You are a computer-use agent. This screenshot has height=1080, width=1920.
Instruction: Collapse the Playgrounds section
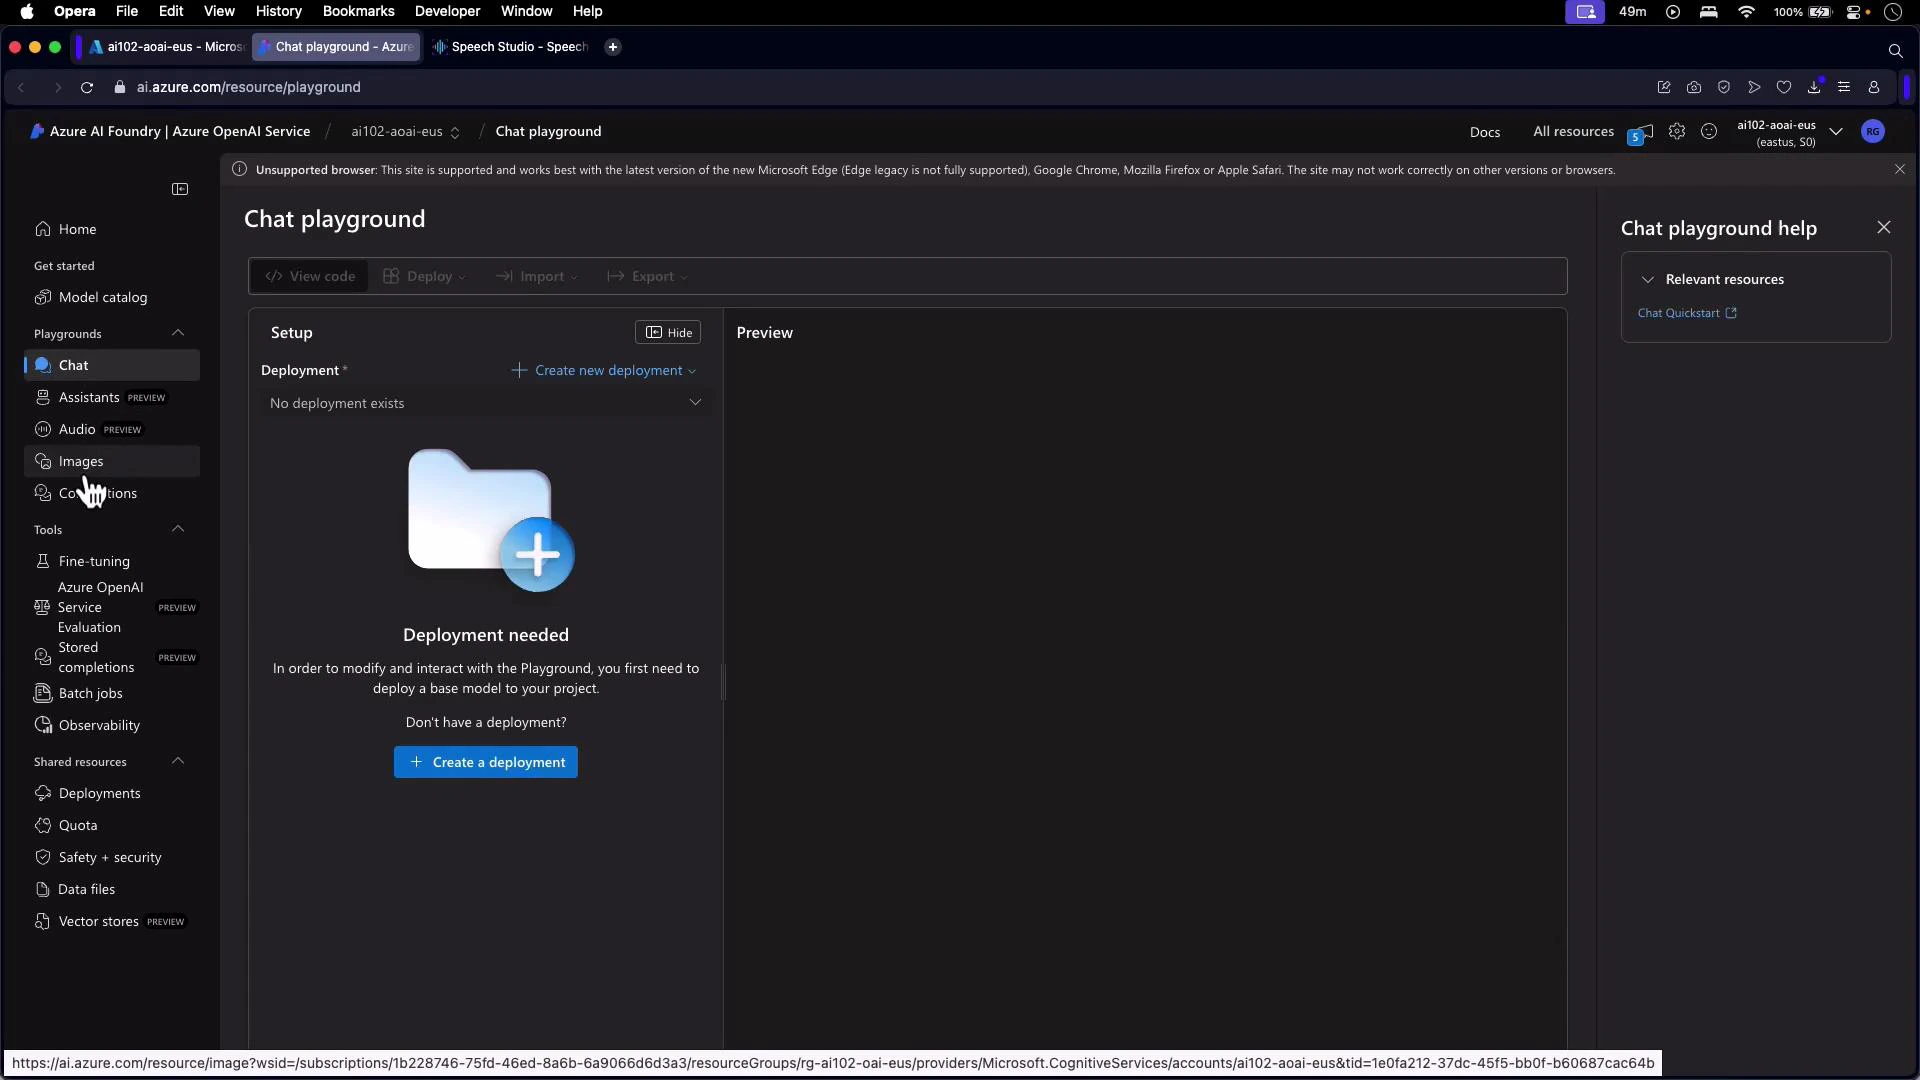coord(178,333)
